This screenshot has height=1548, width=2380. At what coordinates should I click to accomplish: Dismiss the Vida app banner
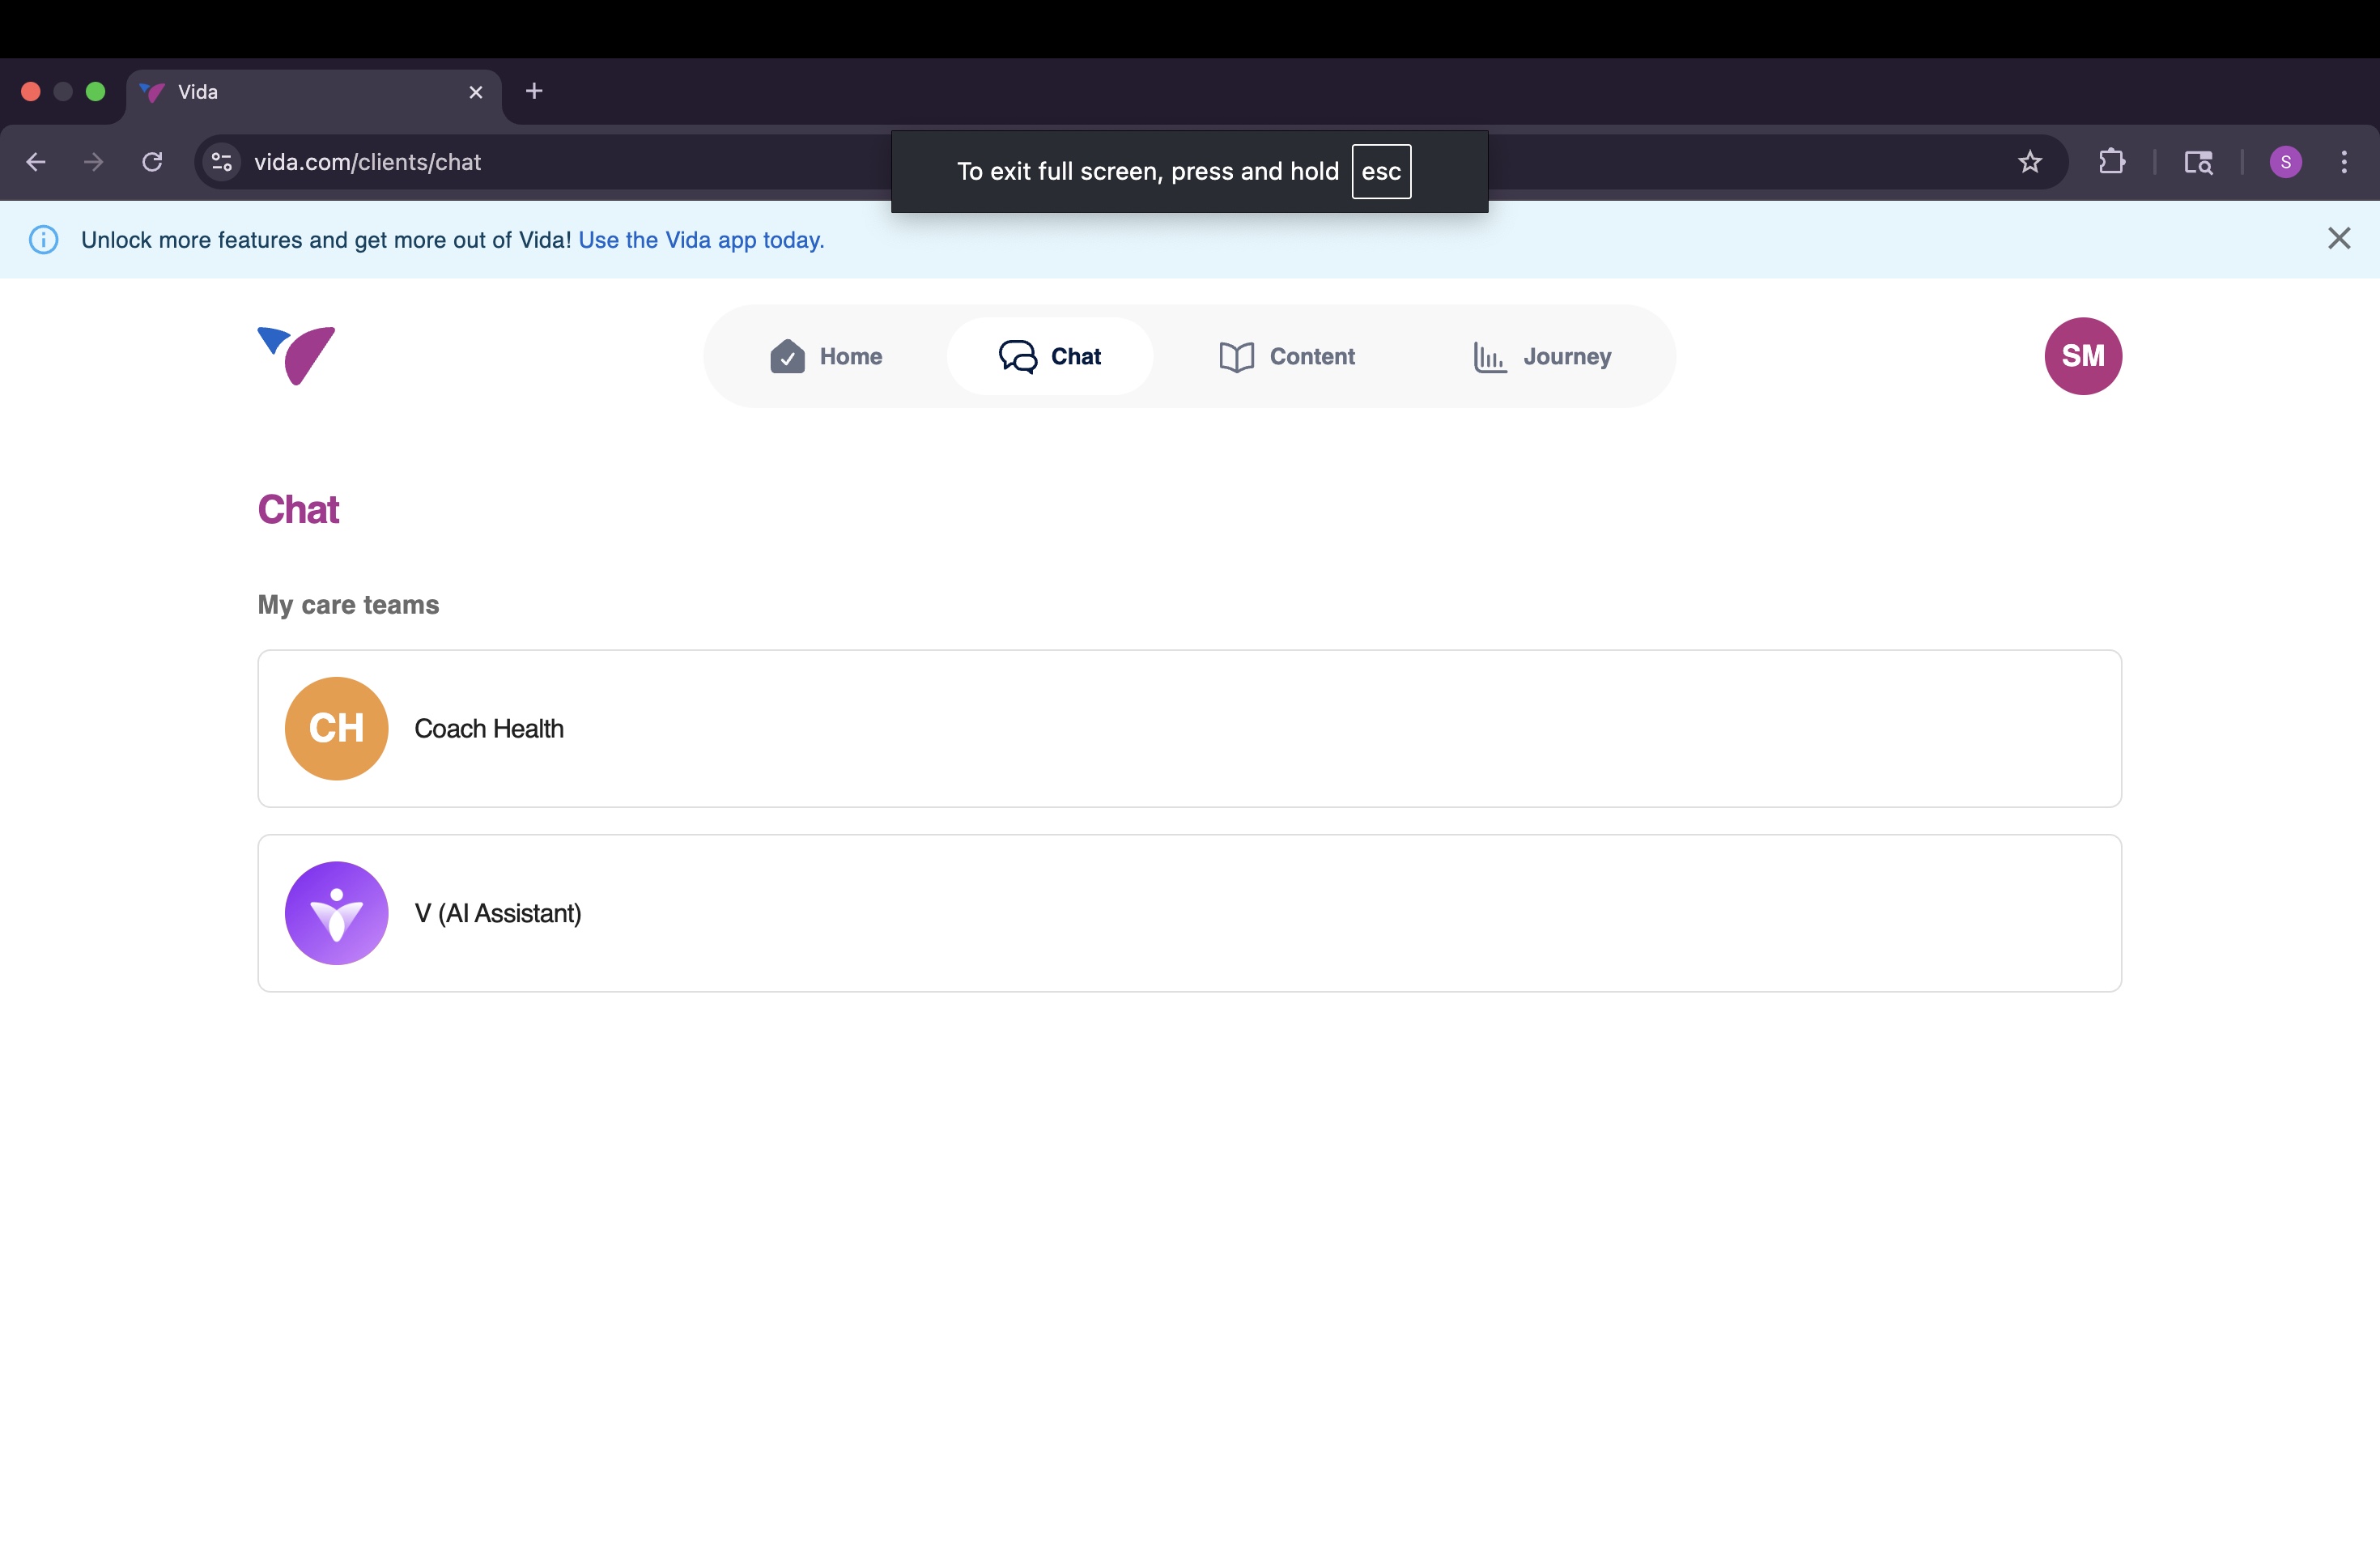click(2338, 238)
